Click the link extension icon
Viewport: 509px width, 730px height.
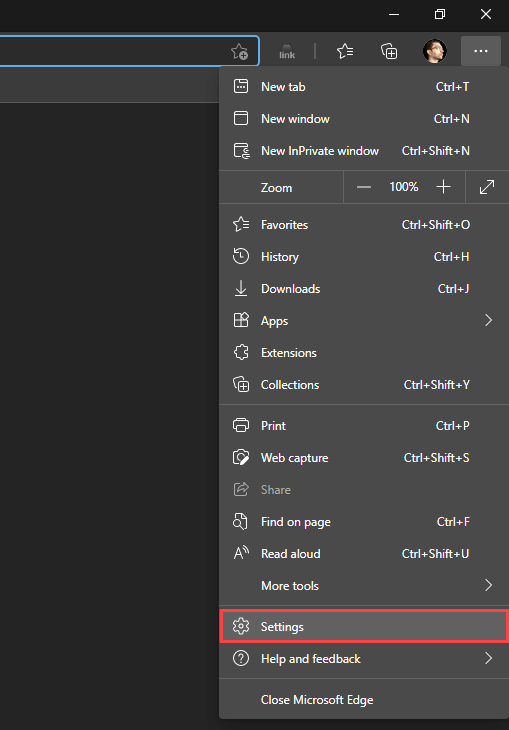point(287,51)
